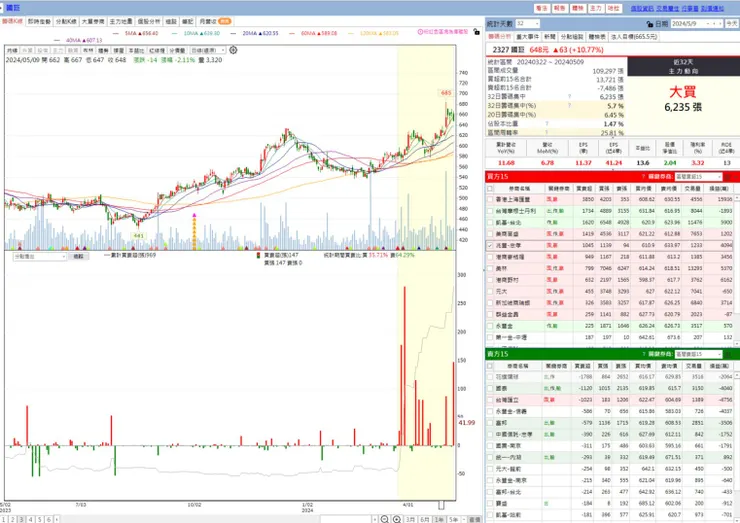Screen dimensions: 740x523
Task: Click the settings icon in 買方15 header
Action: tap(728, 177)
